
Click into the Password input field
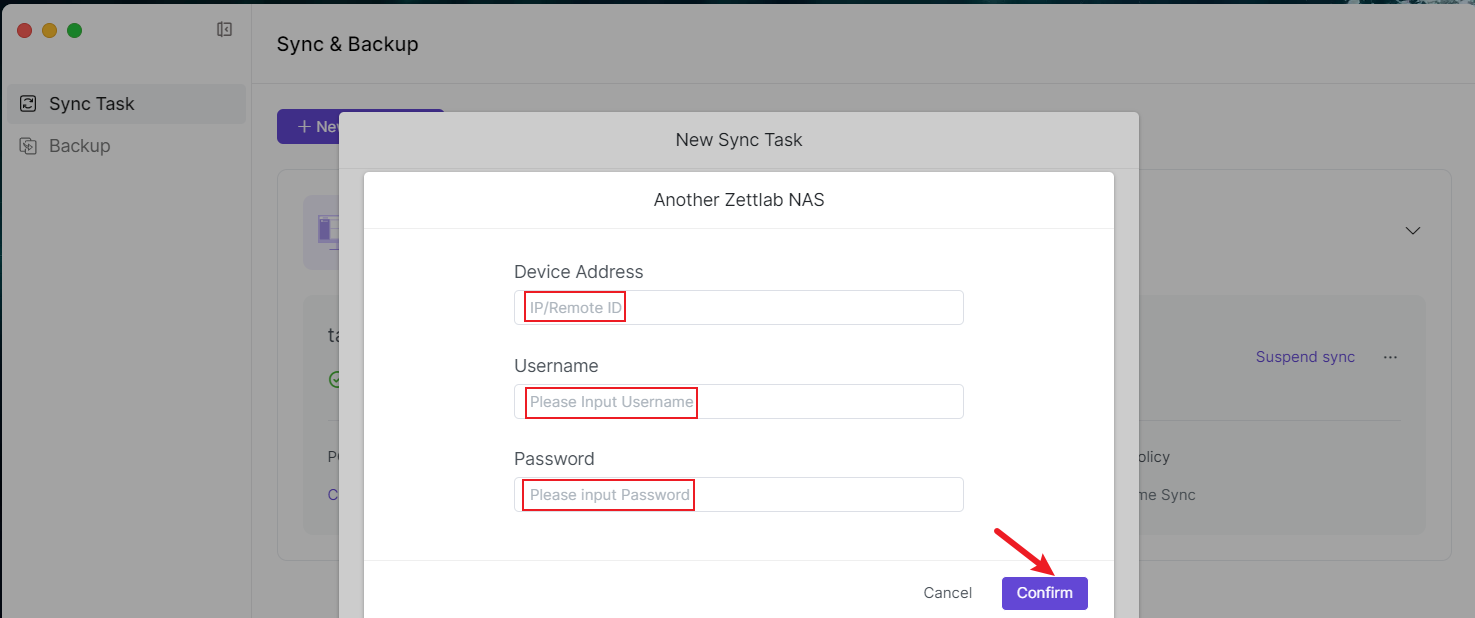point(738,495)
